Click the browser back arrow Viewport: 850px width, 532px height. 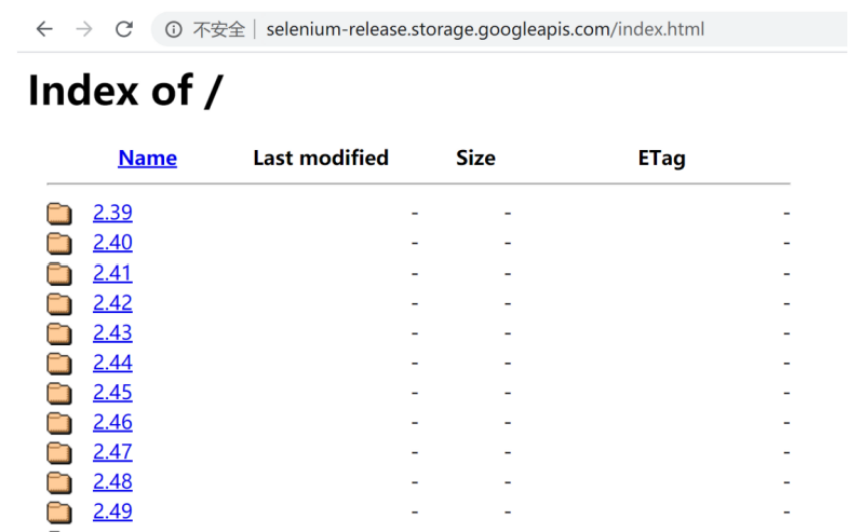[44, 29]
